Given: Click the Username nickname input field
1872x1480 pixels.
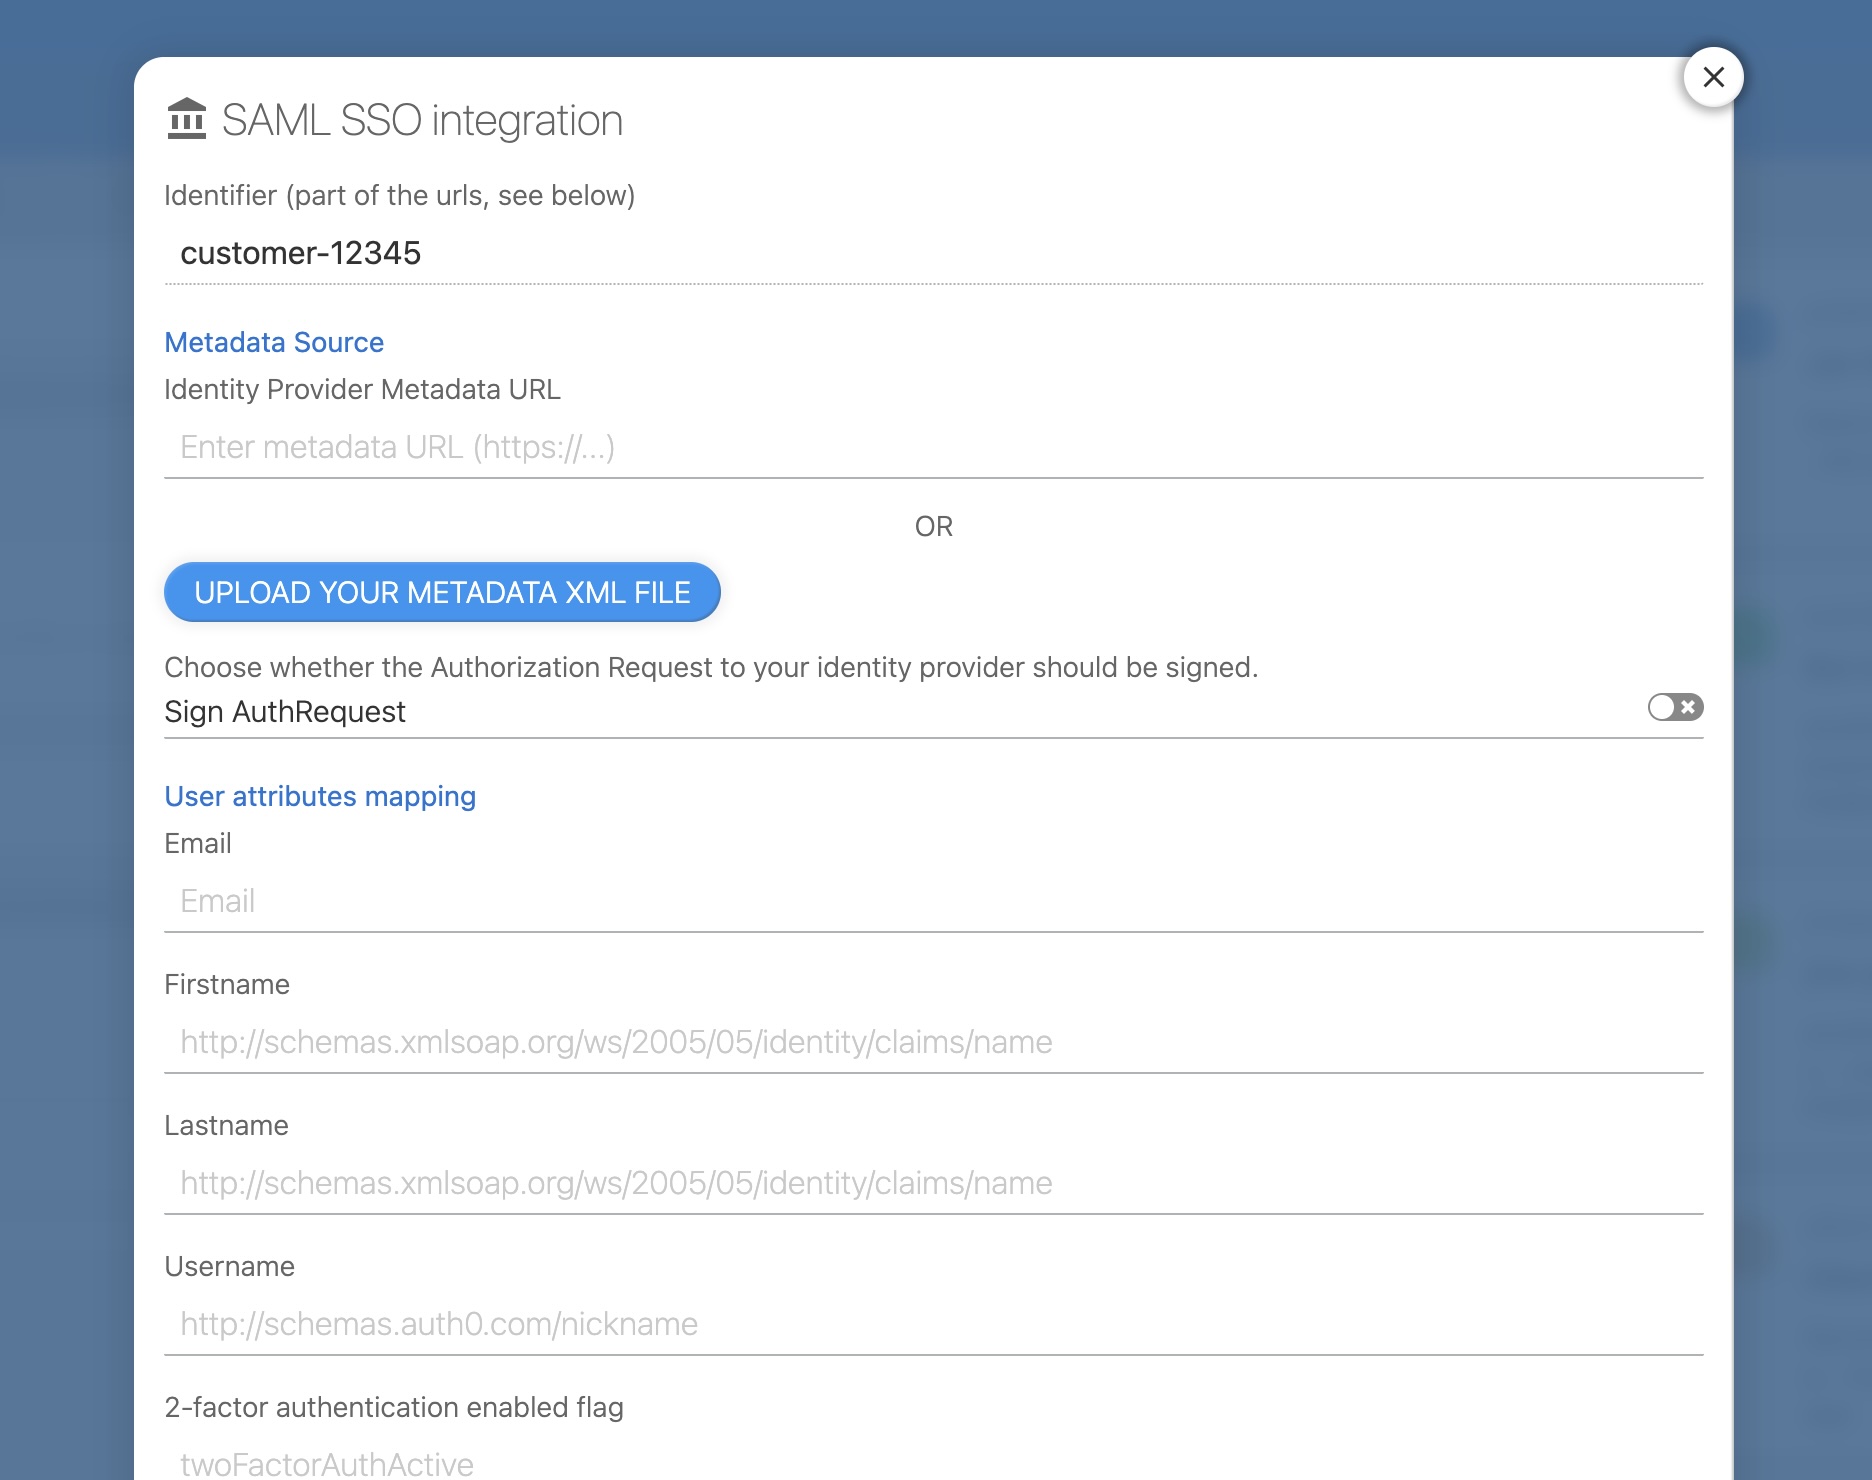Looking at the screenshot, I should point(932,1325).
